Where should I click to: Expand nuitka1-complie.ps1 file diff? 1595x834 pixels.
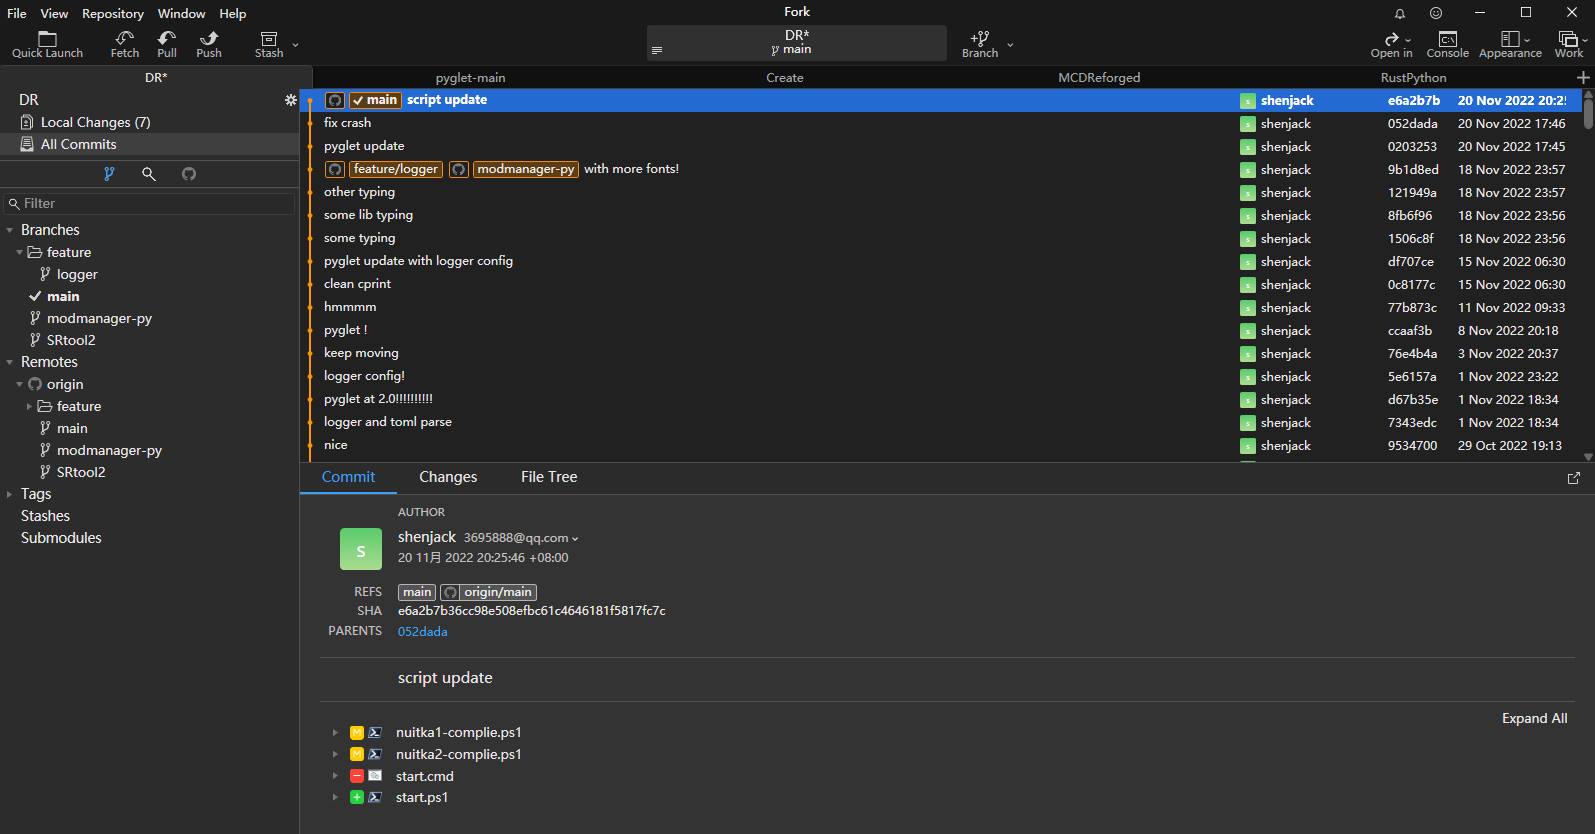pyautogui.click(x=335, y=733)
